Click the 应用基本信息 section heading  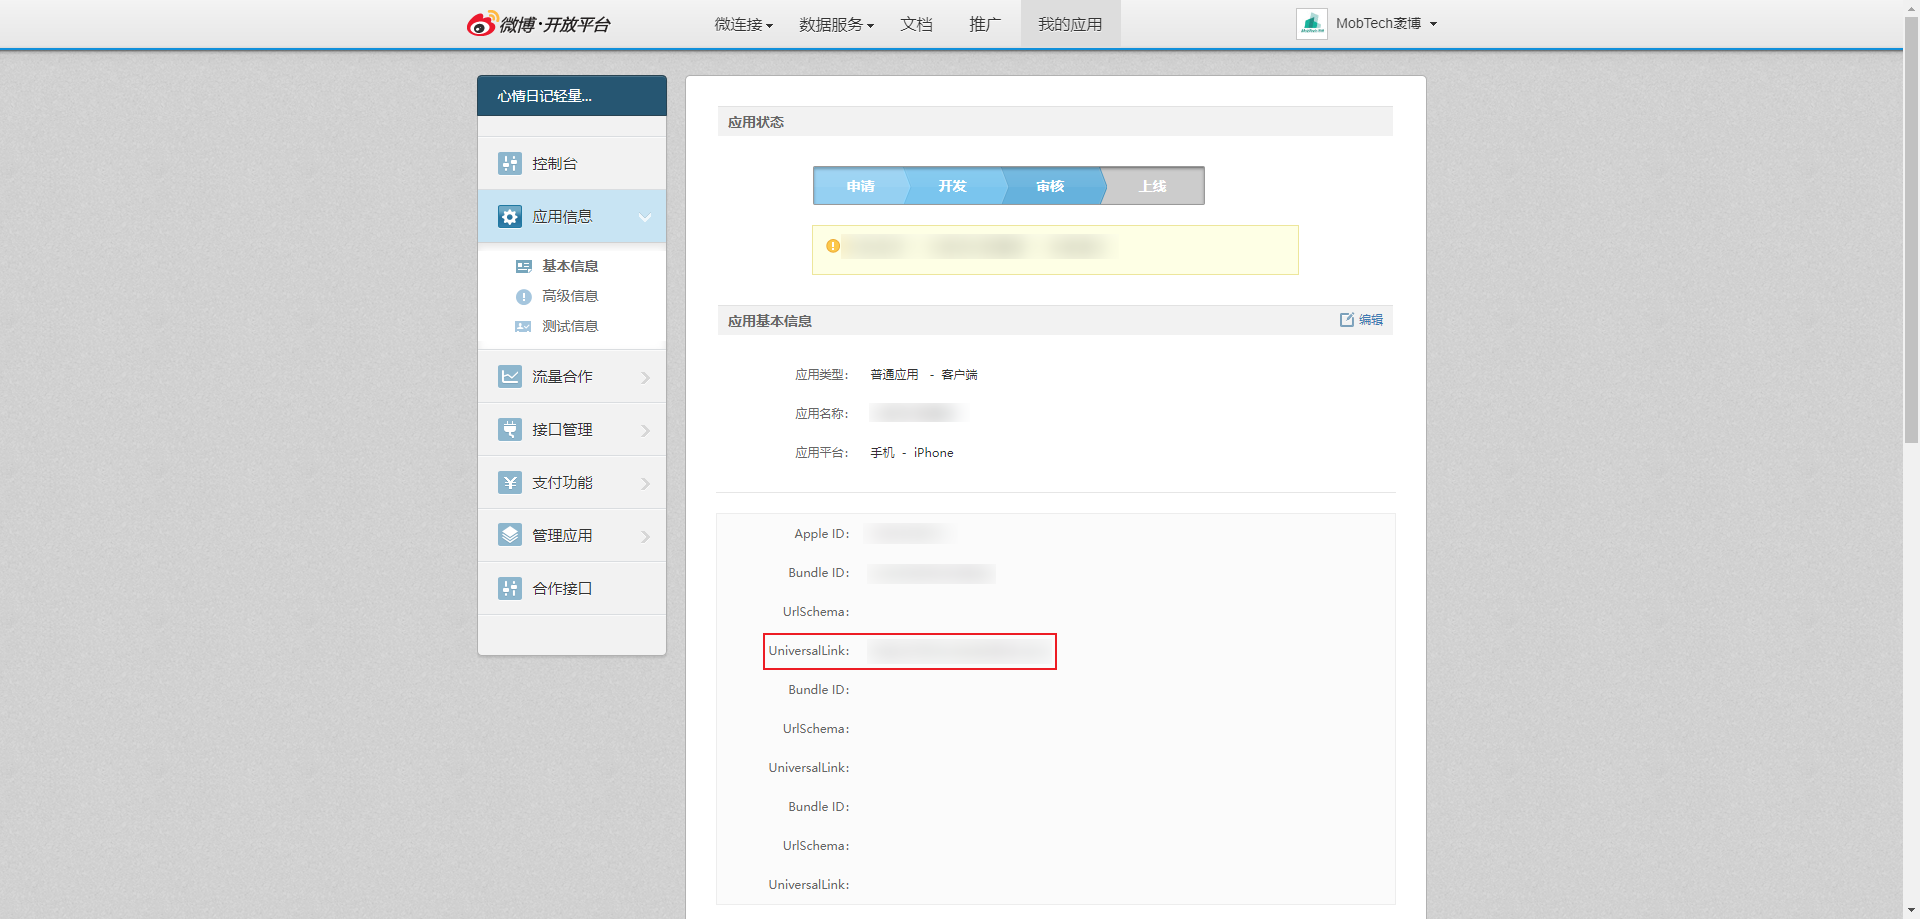770,321
